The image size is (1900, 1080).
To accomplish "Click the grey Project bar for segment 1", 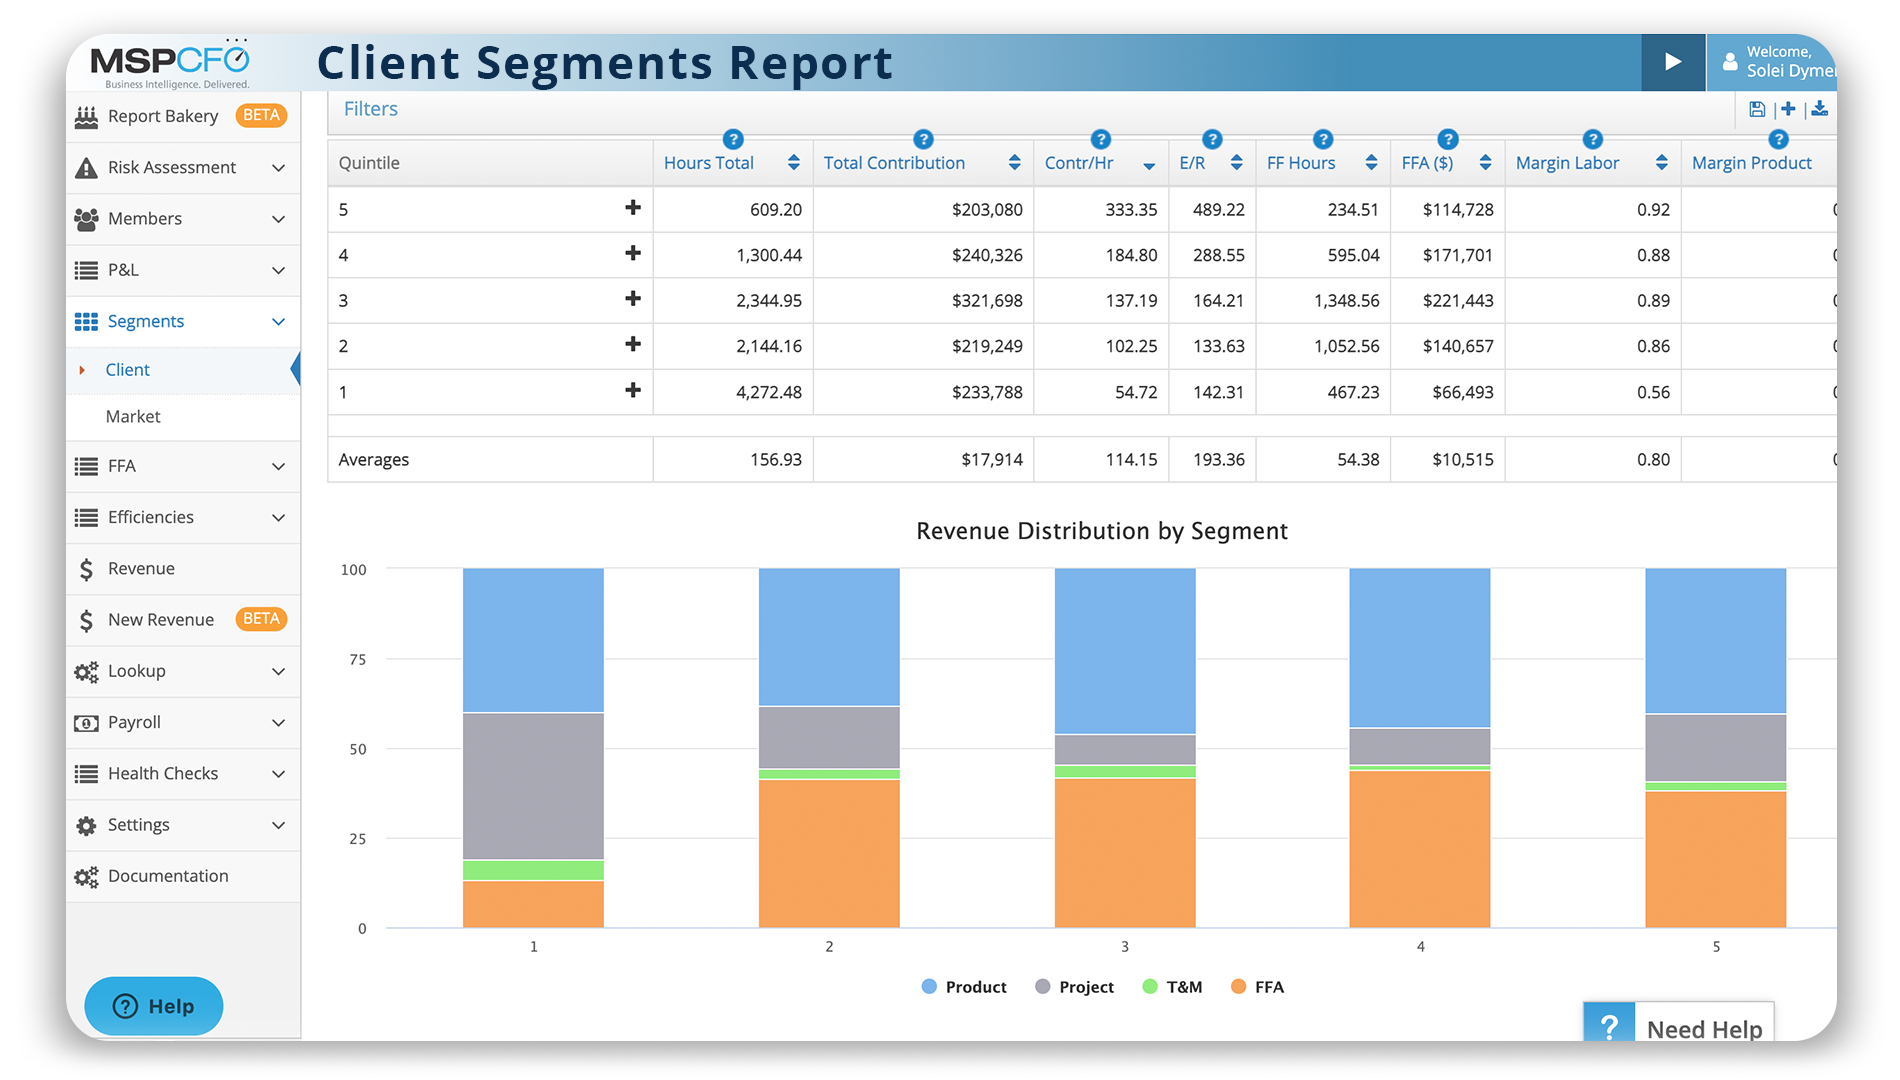I will click(533, 786).
